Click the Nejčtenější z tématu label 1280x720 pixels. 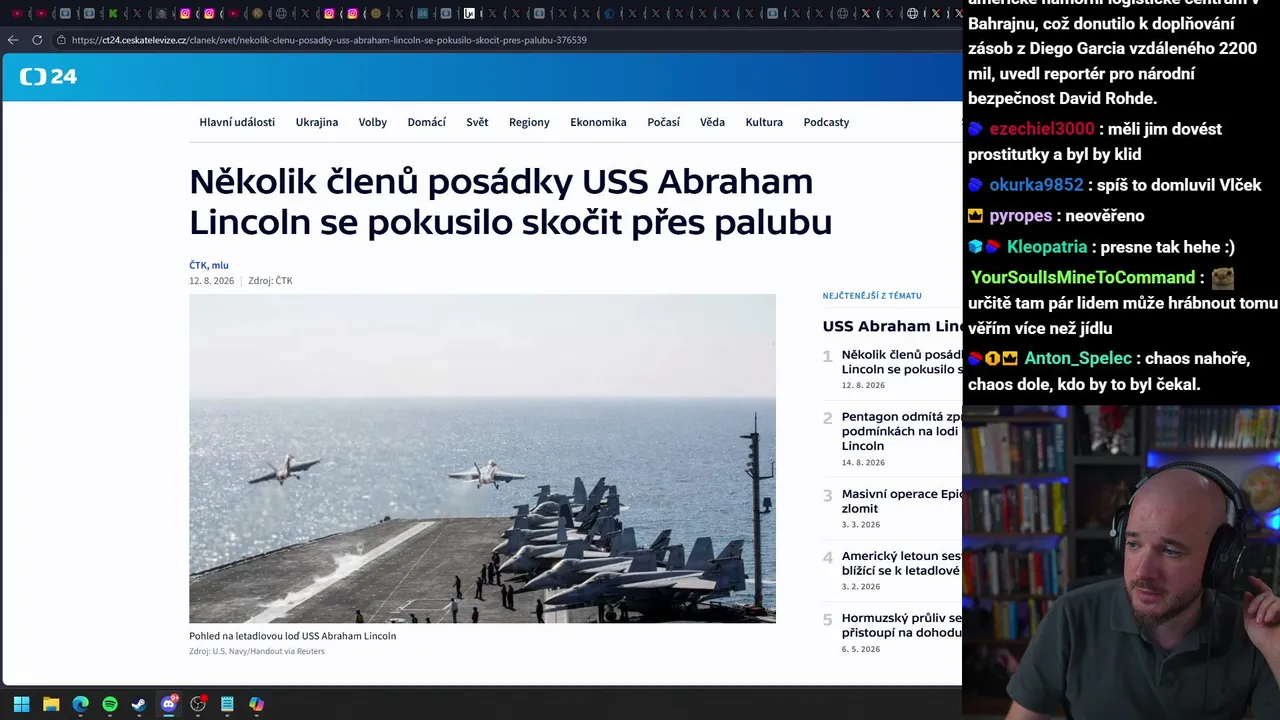[872, 296]
